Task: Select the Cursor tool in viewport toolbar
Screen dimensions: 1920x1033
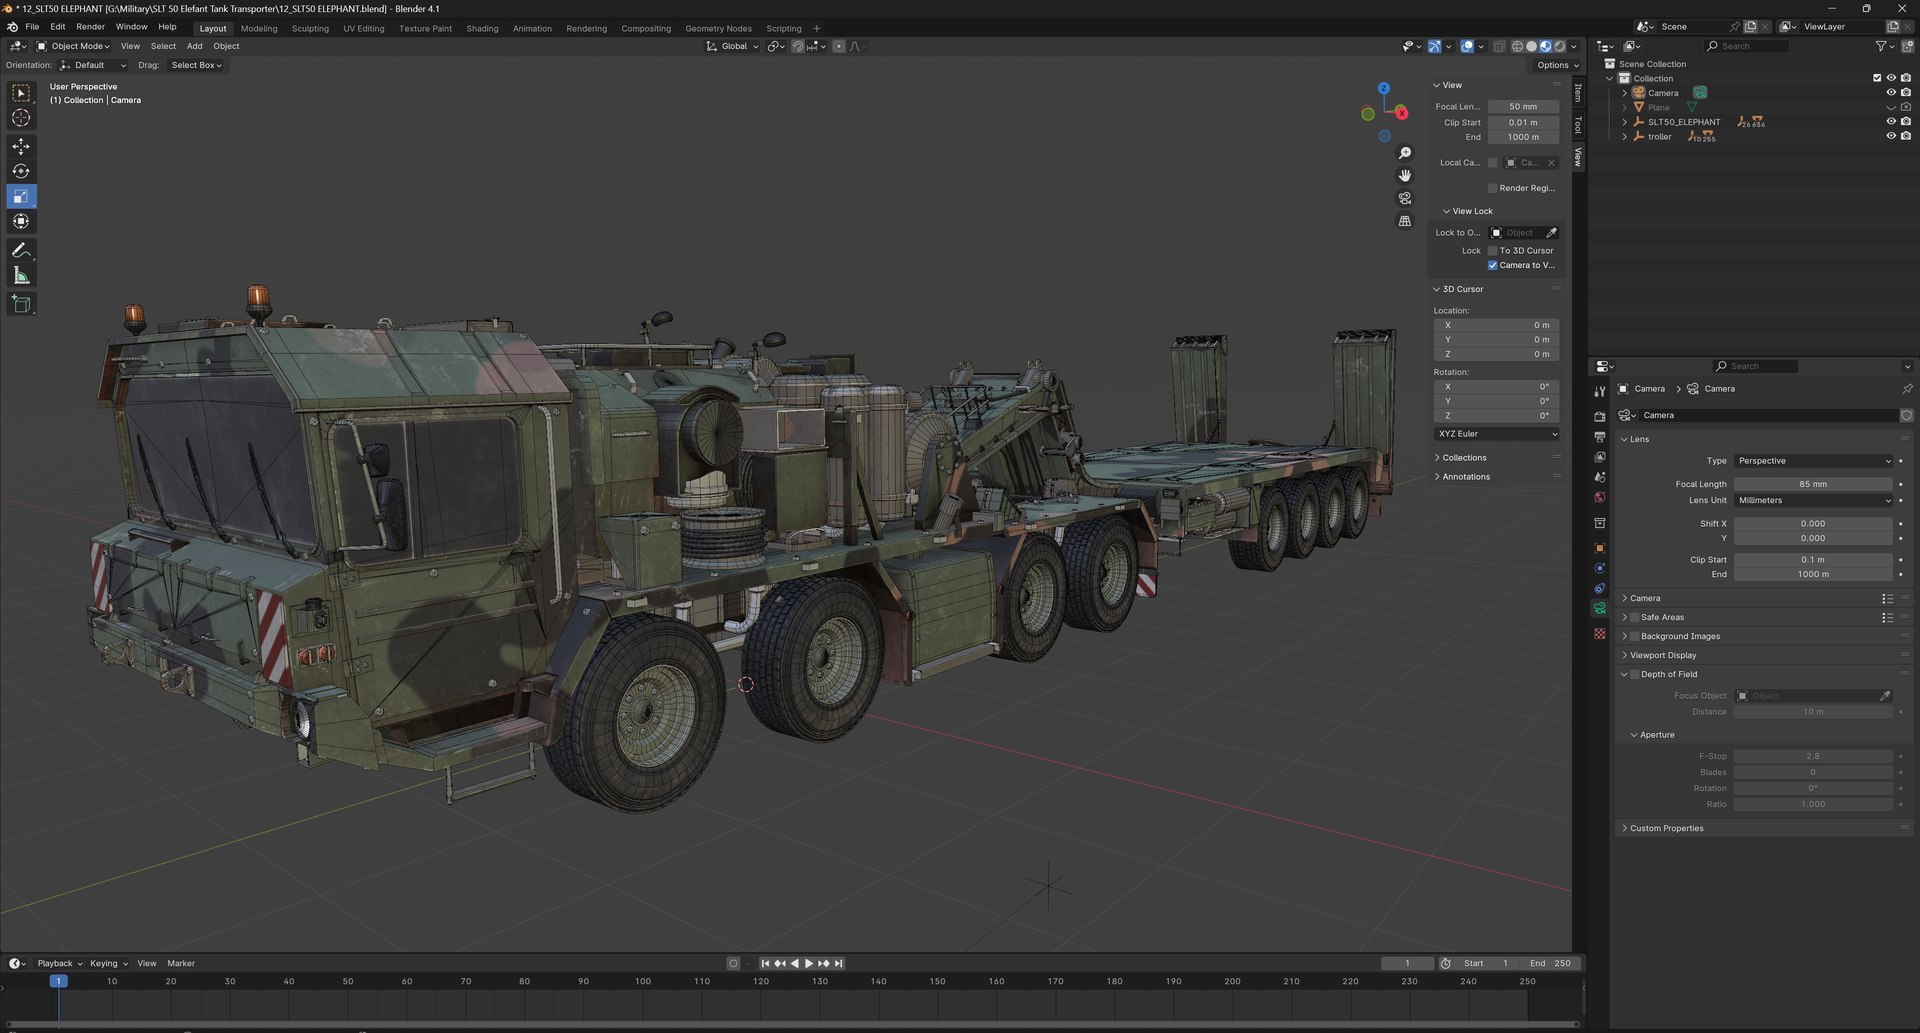Action: (21, 118)
